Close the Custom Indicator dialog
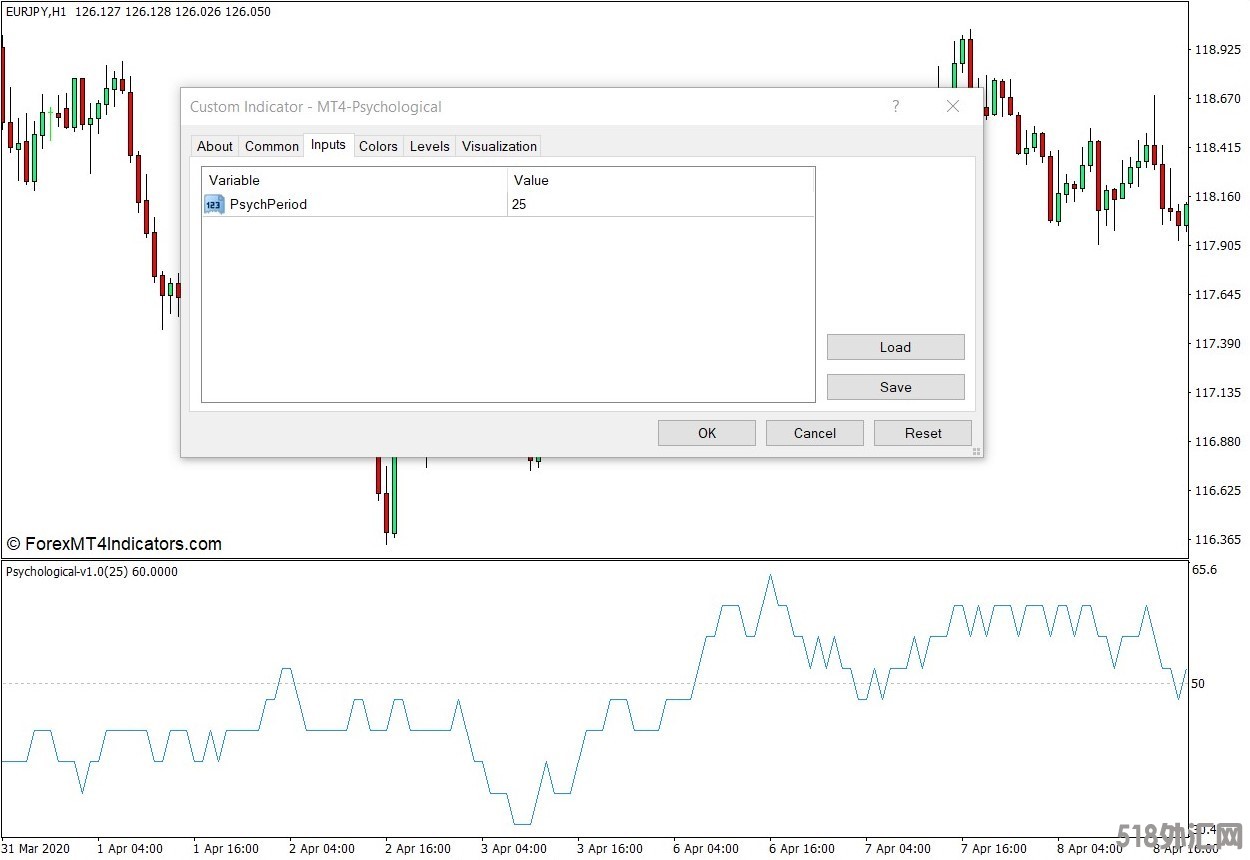Image resolution: width=1250 pixels, height=860 pixels. click(x=952, y=106)
